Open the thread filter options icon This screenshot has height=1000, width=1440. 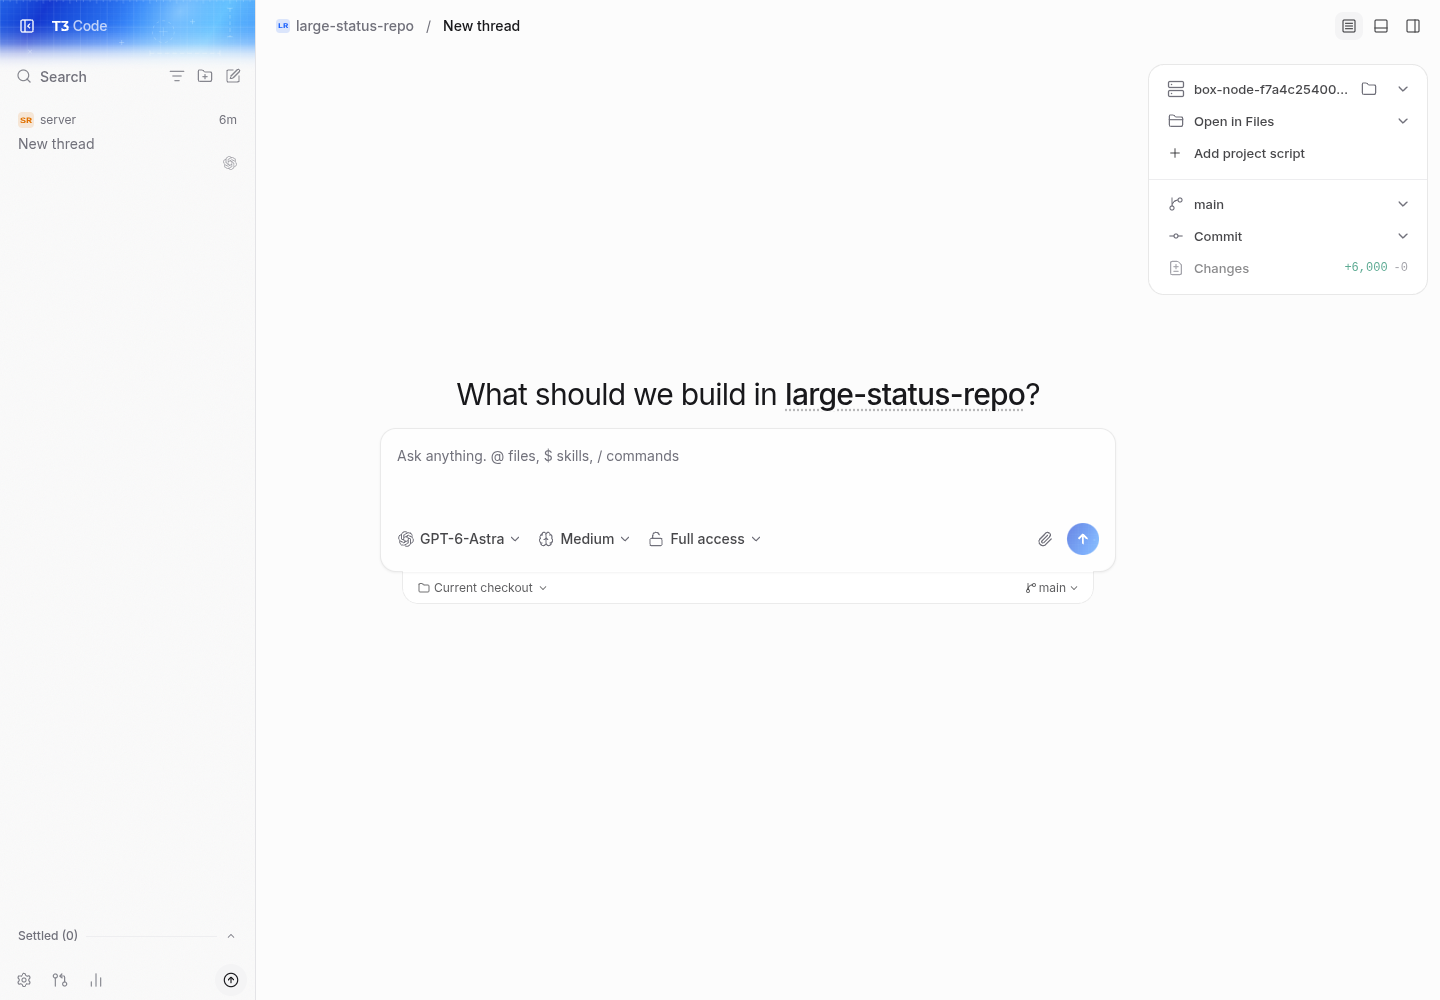coord(177,76)
